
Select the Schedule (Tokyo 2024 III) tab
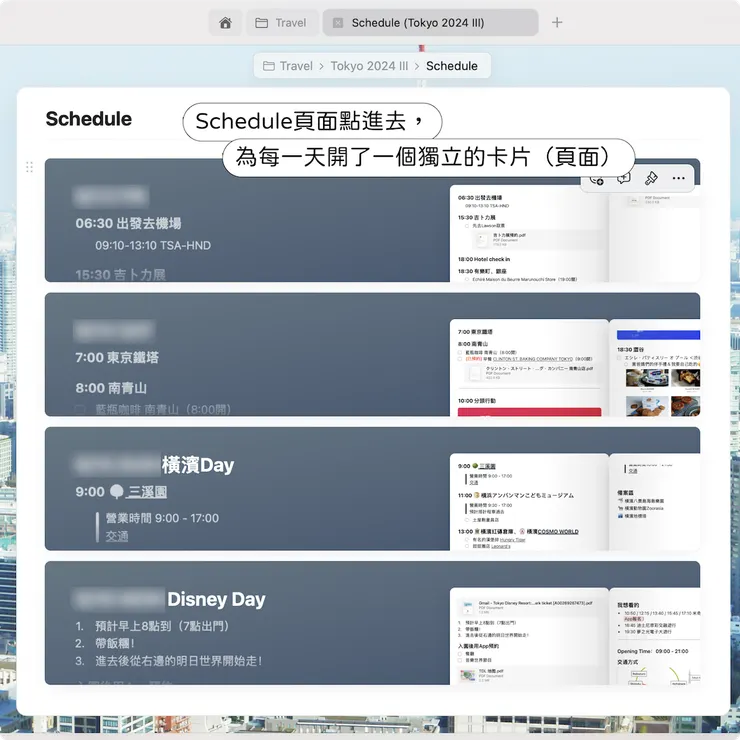pyautogui.click(x=430, y=23)
